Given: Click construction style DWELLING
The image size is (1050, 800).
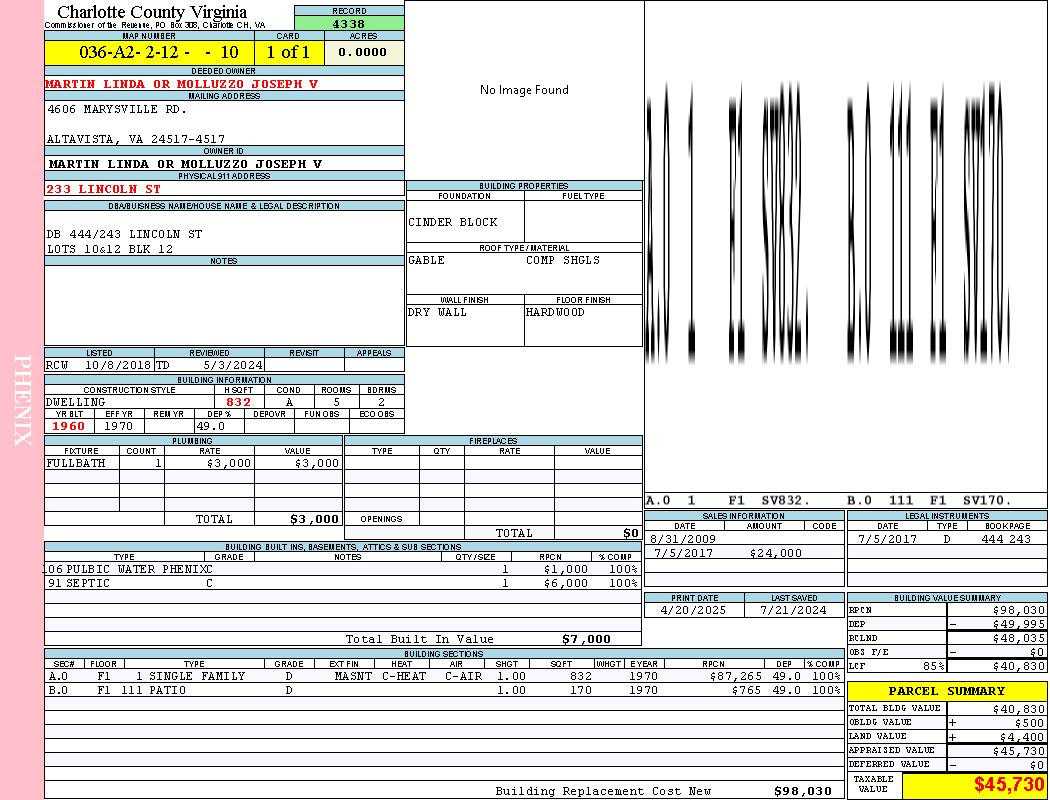Looking at the screenshot, I should pyautogui.click(x=76, y=402).
